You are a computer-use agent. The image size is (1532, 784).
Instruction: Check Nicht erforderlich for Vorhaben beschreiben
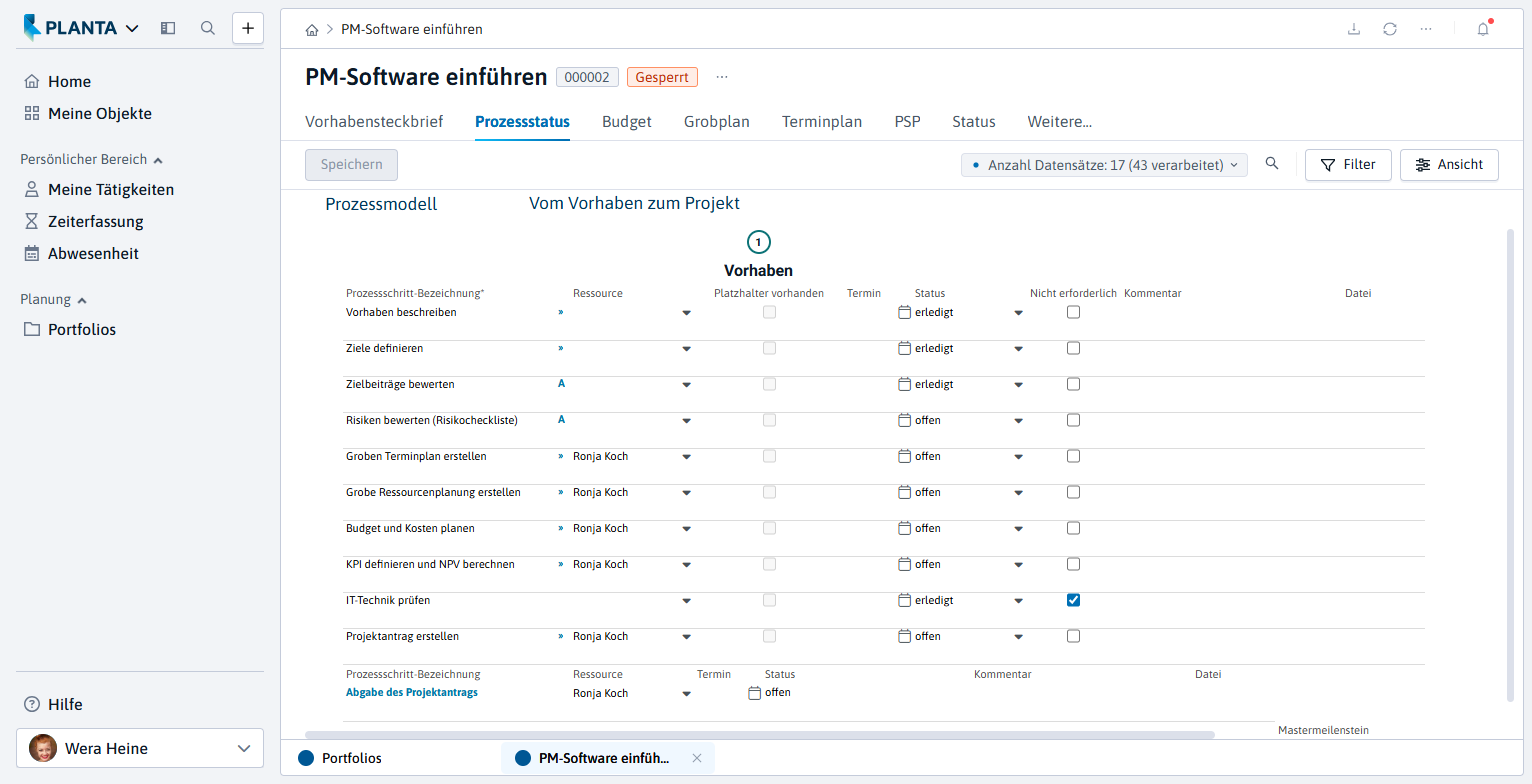pos(1073,312)
